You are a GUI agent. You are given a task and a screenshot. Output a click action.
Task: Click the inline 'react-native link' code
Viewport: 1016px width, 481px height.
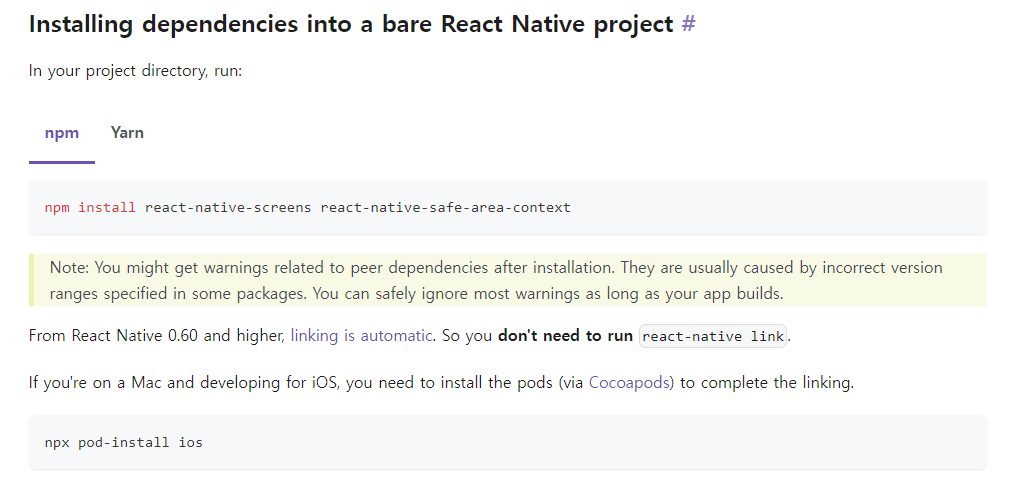click(x=713, y=336)
